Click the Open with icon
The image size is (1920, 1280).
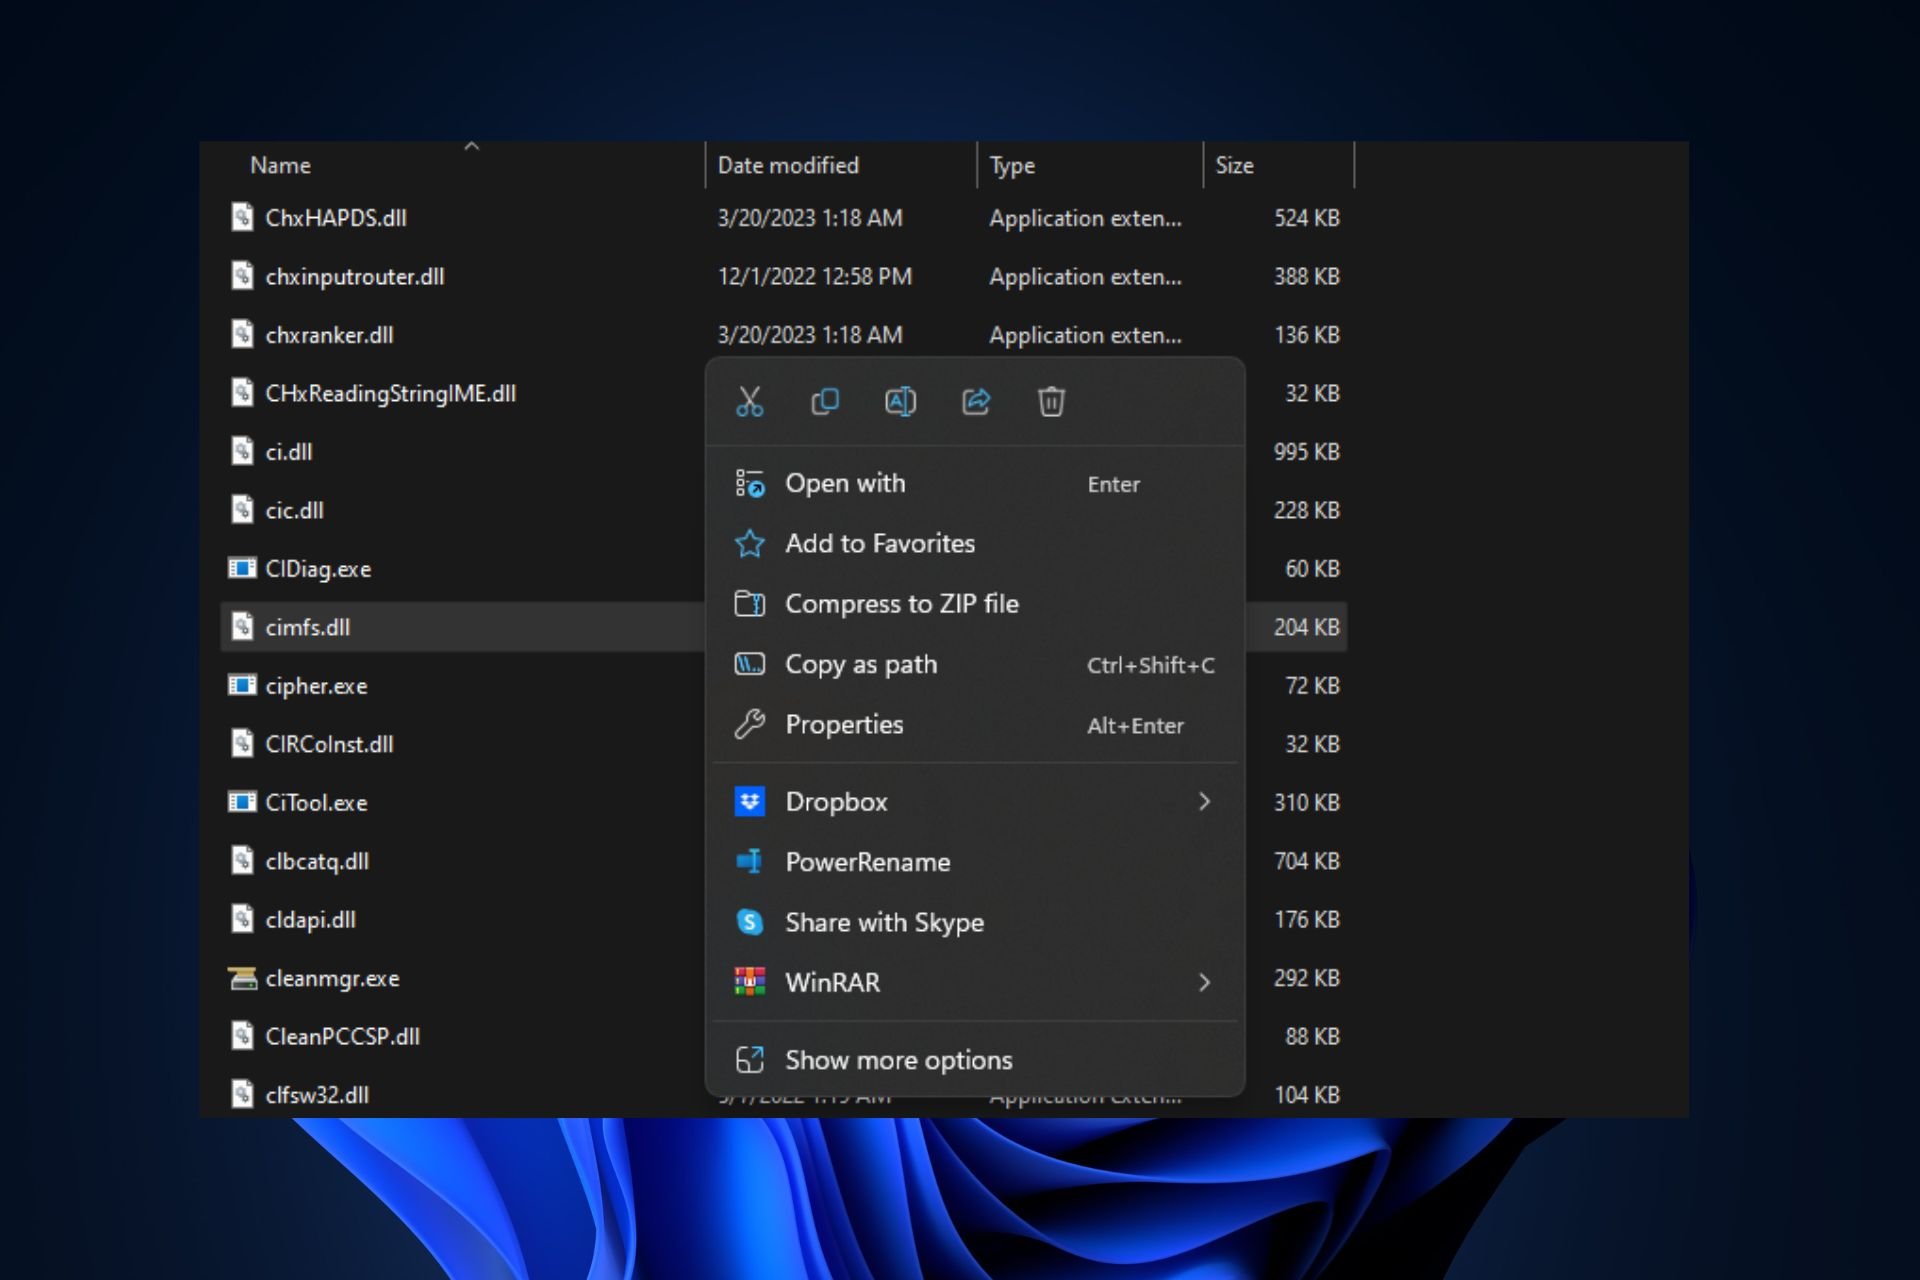(x=750, y=484)
